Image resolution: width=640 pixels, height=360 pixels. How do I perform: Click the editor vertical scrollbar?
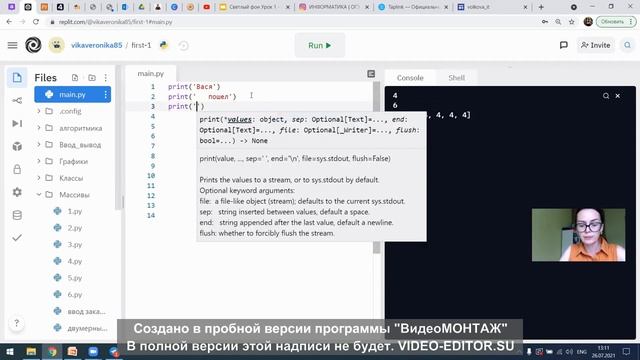click(376, 167)
